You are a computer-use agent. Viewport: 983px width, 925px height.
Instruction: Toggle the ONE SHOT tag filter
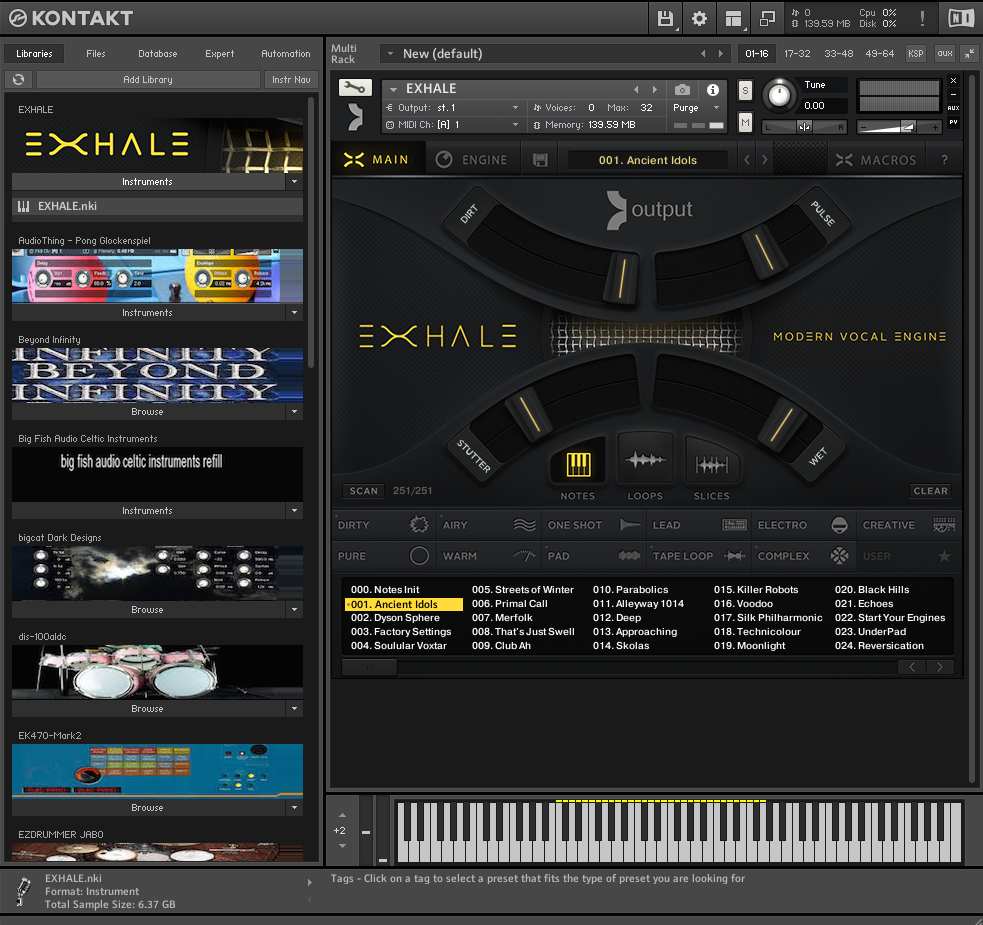click(x=594, y=525)
